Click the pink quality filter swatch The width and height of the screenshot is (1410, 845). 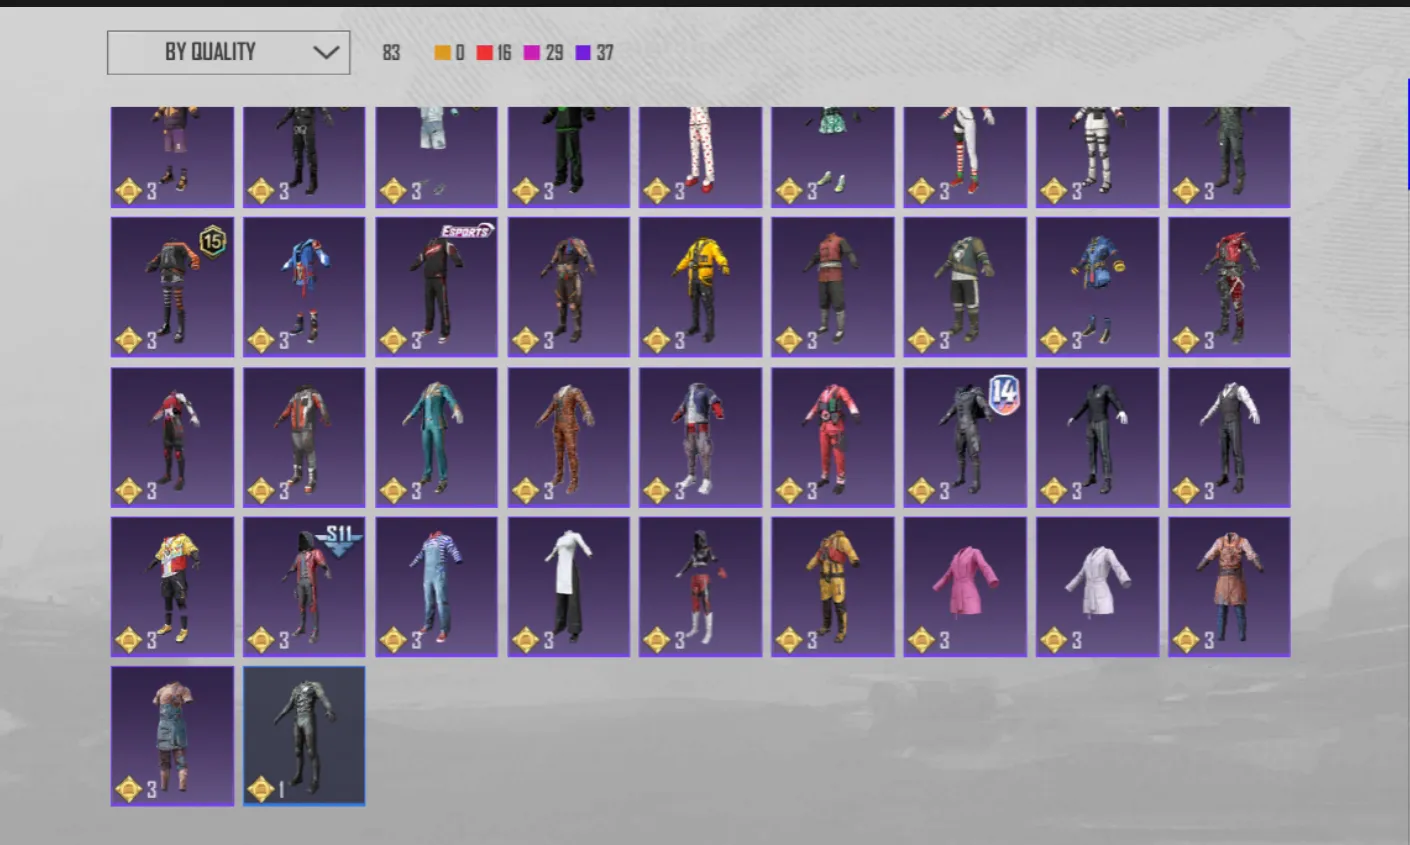(532, 53)
